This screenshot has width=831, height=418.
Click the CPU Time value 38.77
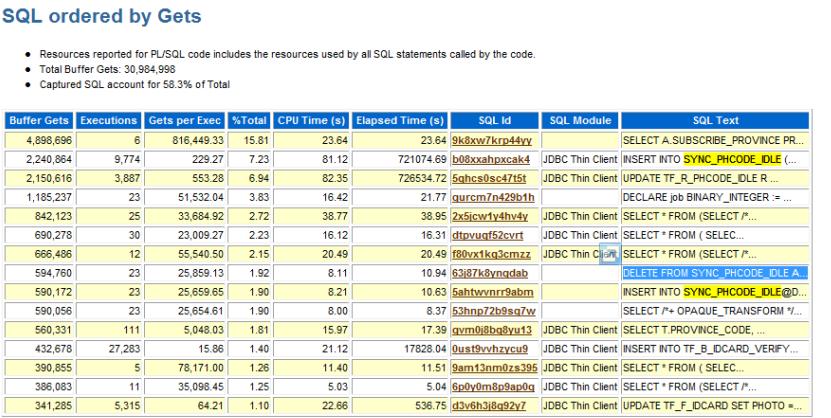tap(335, 216)
